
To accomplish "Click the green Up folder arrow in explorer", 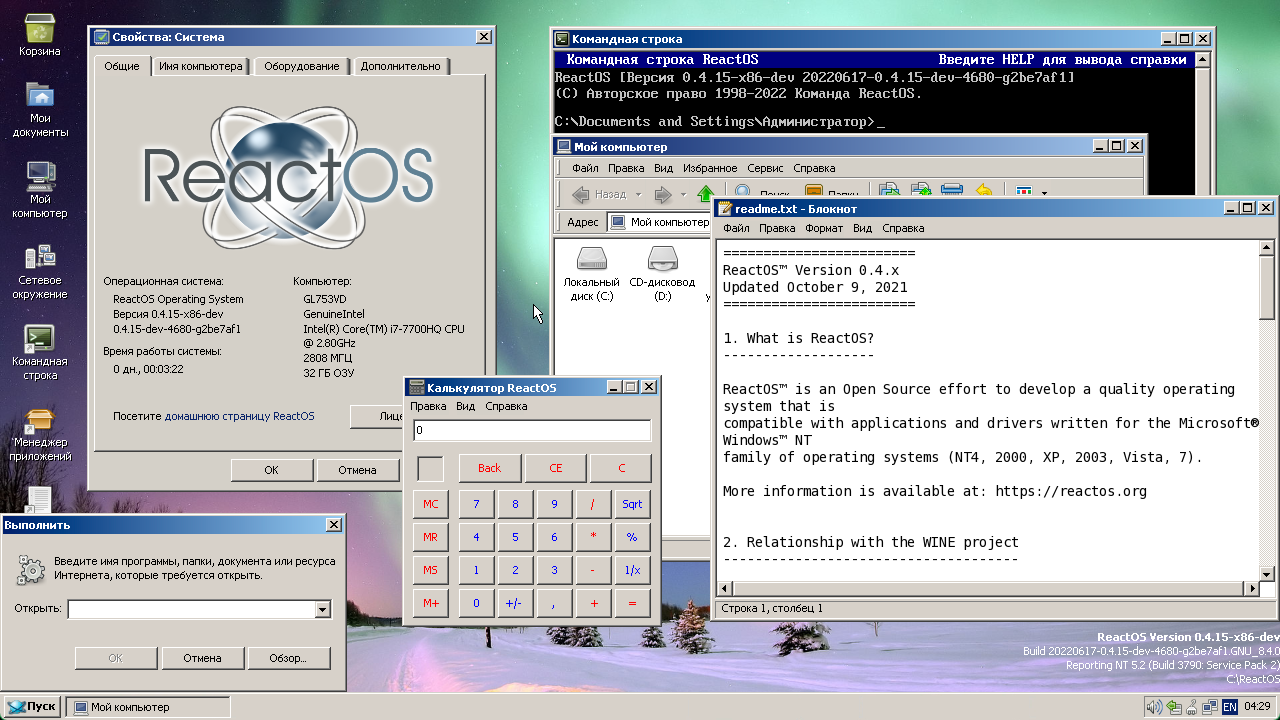I will tap(706, 194).
